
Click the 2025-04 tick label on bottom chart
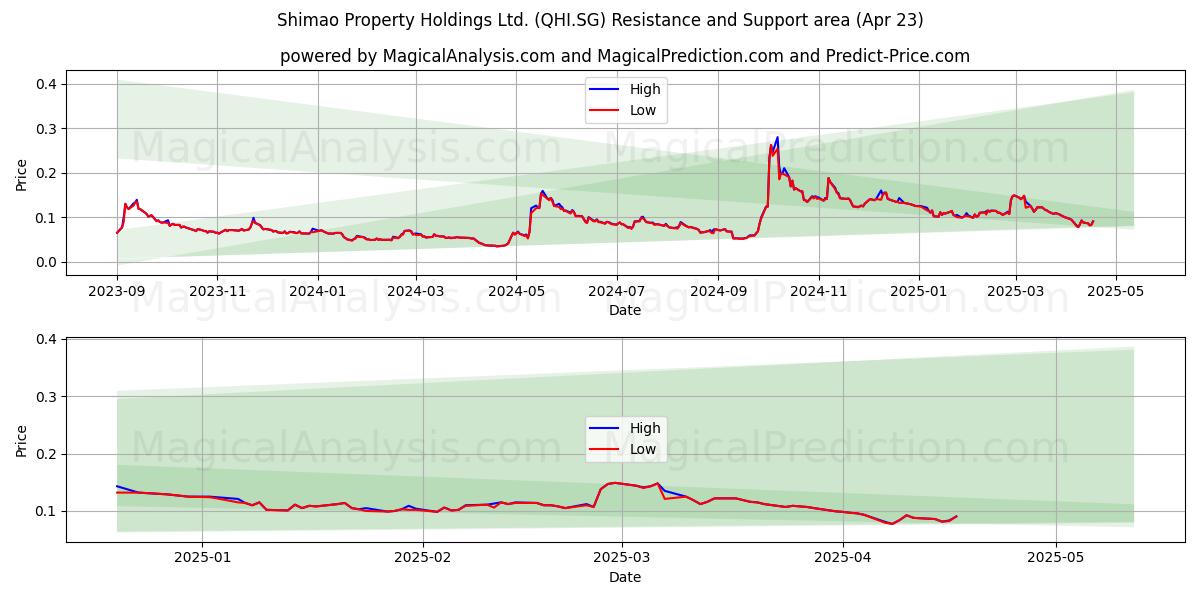(x=842, y=558)
